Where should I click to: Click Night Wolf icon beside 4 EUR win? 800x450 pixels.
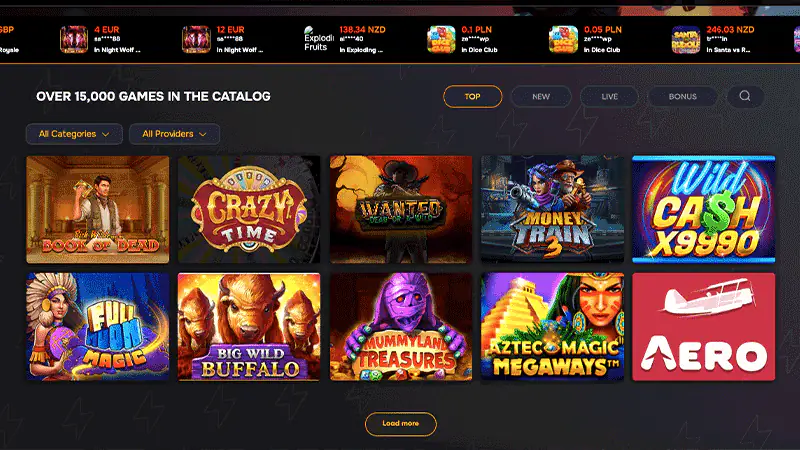coord(74,39)
